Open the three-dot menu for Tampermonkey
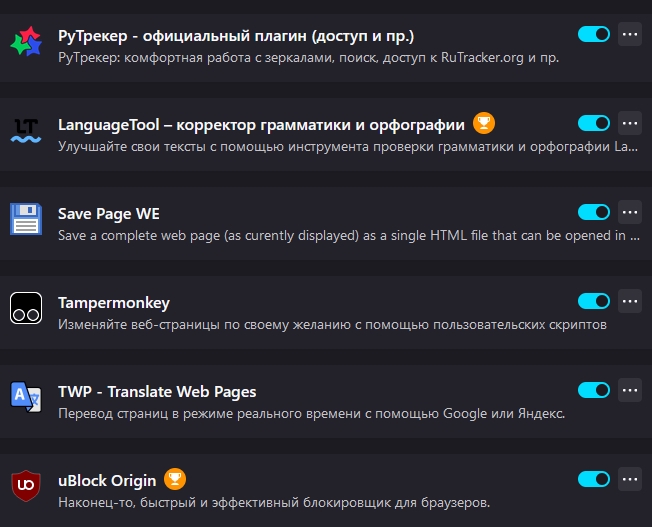The height and width of the screenshot is (527, 652). 630,301
